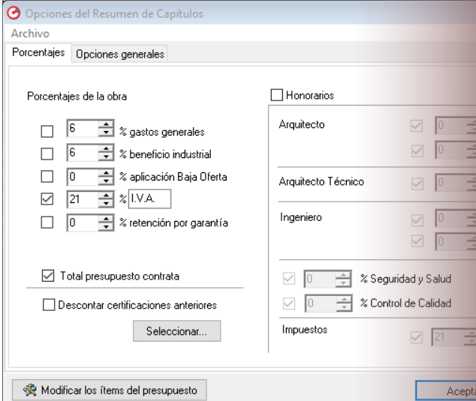Image resolution: width=476 pixels, height=401 pixels.
Task: Check Descontar certificaciones anteriores
Action: click(49, 305)
